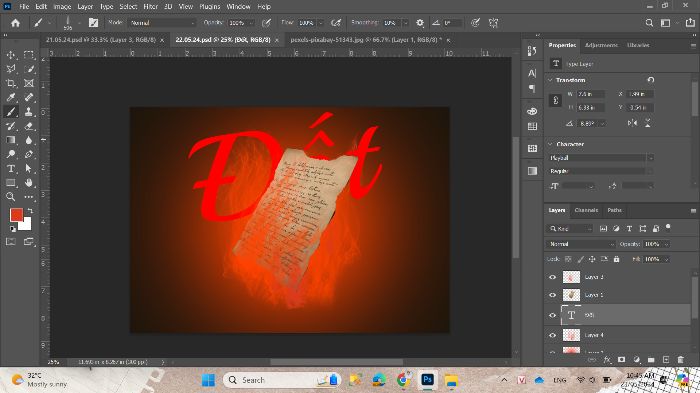Viewport: 700px width, 393px height.
Task: Open symmetry paint butterfly options
Action: [493, 23]
